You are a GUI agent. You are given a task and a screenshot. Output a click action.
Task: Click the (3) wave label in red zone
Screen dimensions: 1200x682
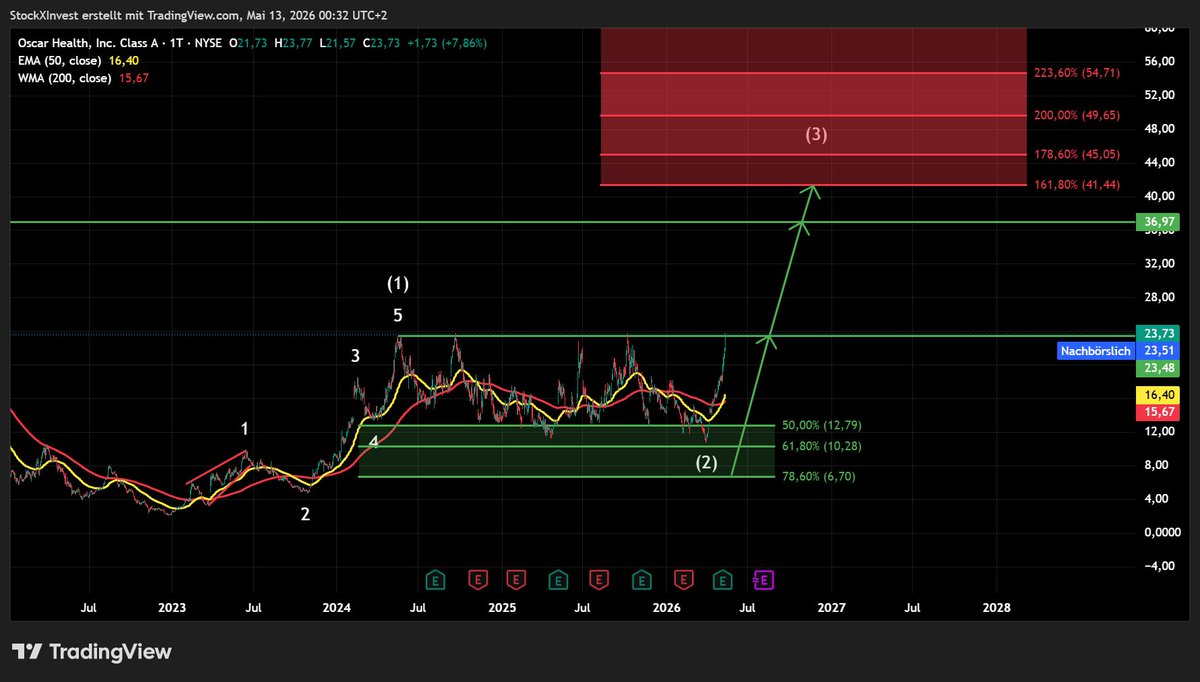click(x=817, y=134)
